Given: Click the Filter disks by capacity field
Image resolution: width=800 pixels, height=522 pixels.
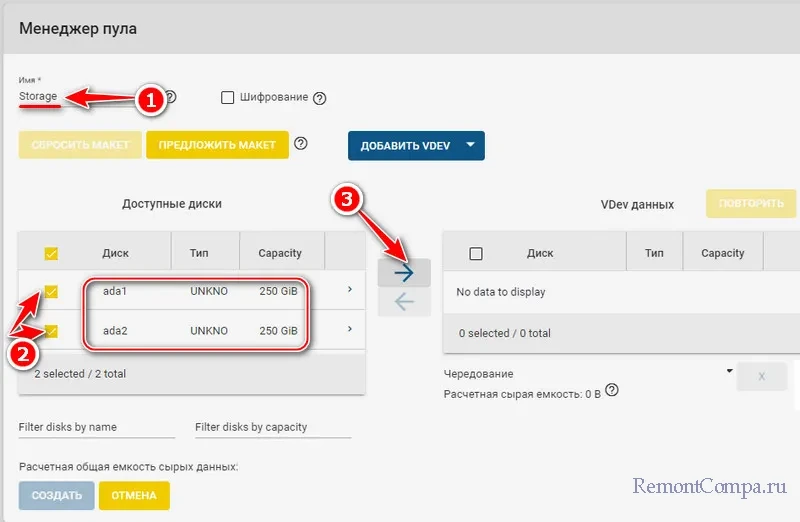Looking at the screenshot, I should point(273,427).
